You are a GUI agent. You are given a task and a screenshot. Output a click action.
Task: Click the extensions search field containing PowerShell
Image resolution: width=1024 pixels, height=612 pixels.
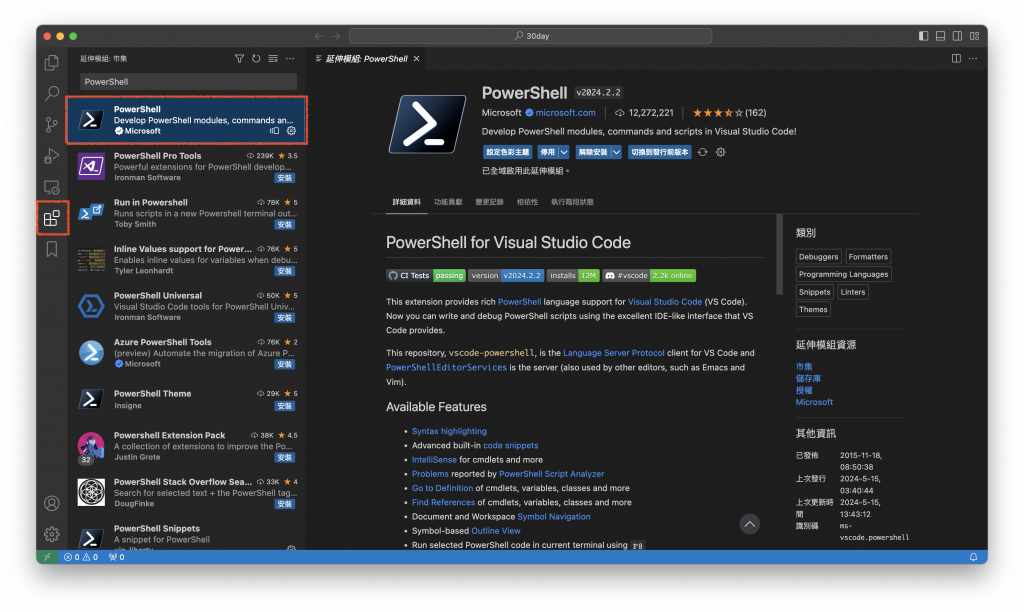tap(188, 82)
